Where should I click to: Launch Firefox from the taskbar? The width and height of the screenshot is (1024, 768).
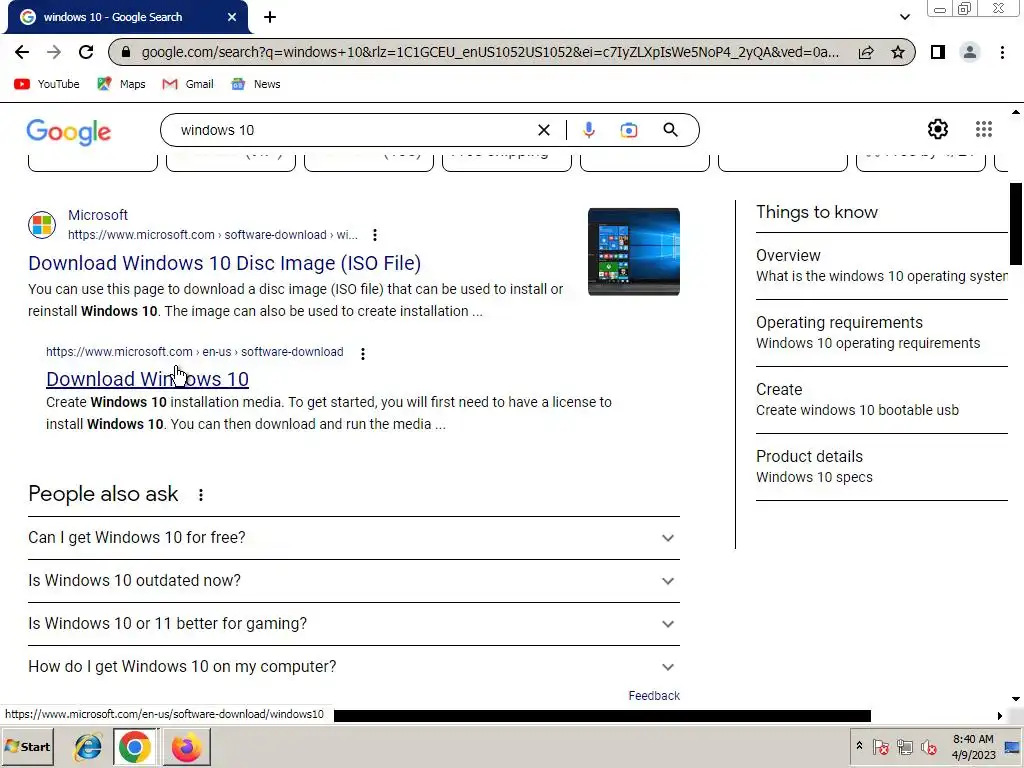186,747
